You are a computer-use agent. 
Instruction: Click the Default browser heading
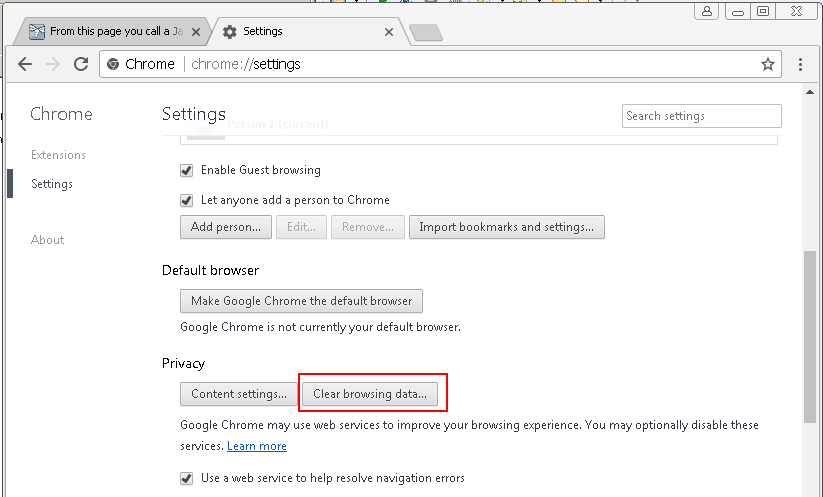pyautogui.click(x=210, y=270)
